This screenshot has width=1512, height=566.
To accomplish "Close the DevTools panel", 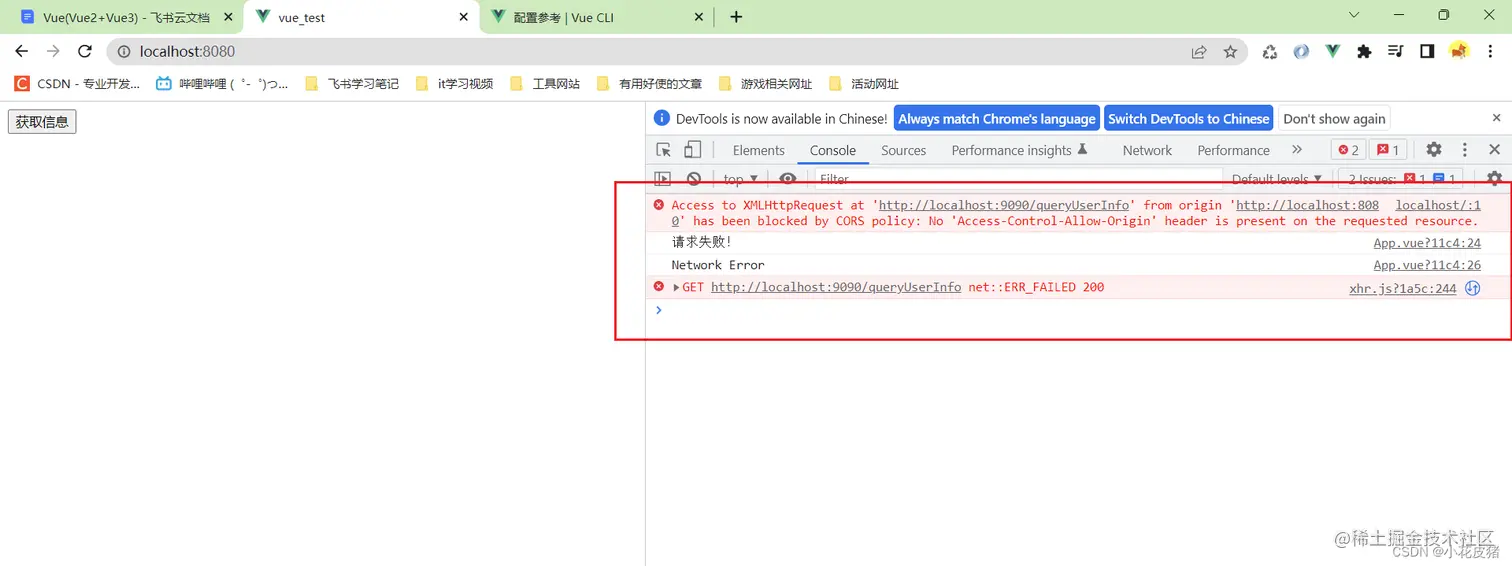I will click(1495, 150).
